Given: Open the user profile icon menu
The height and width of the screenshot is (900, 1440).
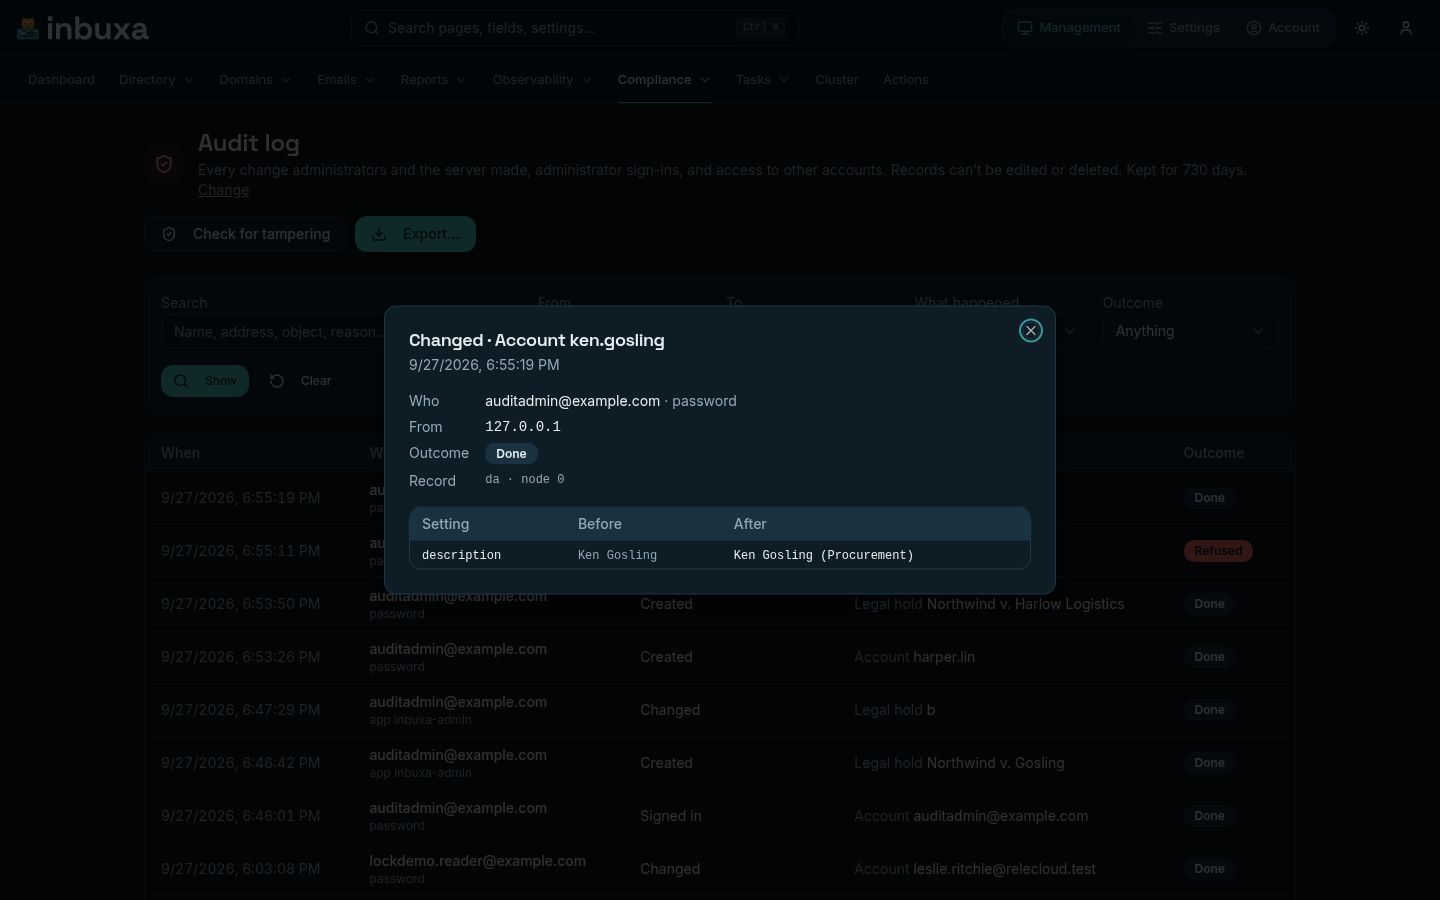Looking at the screenshot, I should tap(1406, 28).
